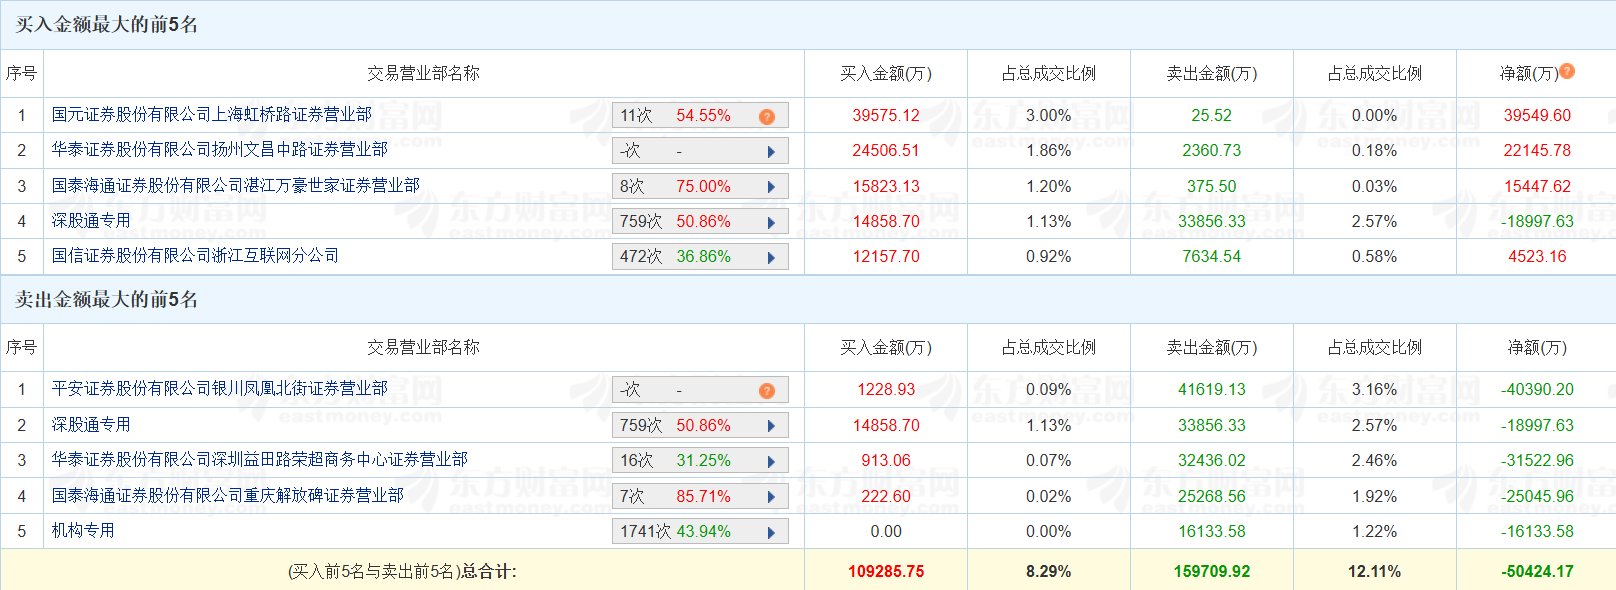The height and width of the screenshot is (590, 1616).
Task: Click orange help icon beside 净额(万) header
Action: [x=1567, y=71]
